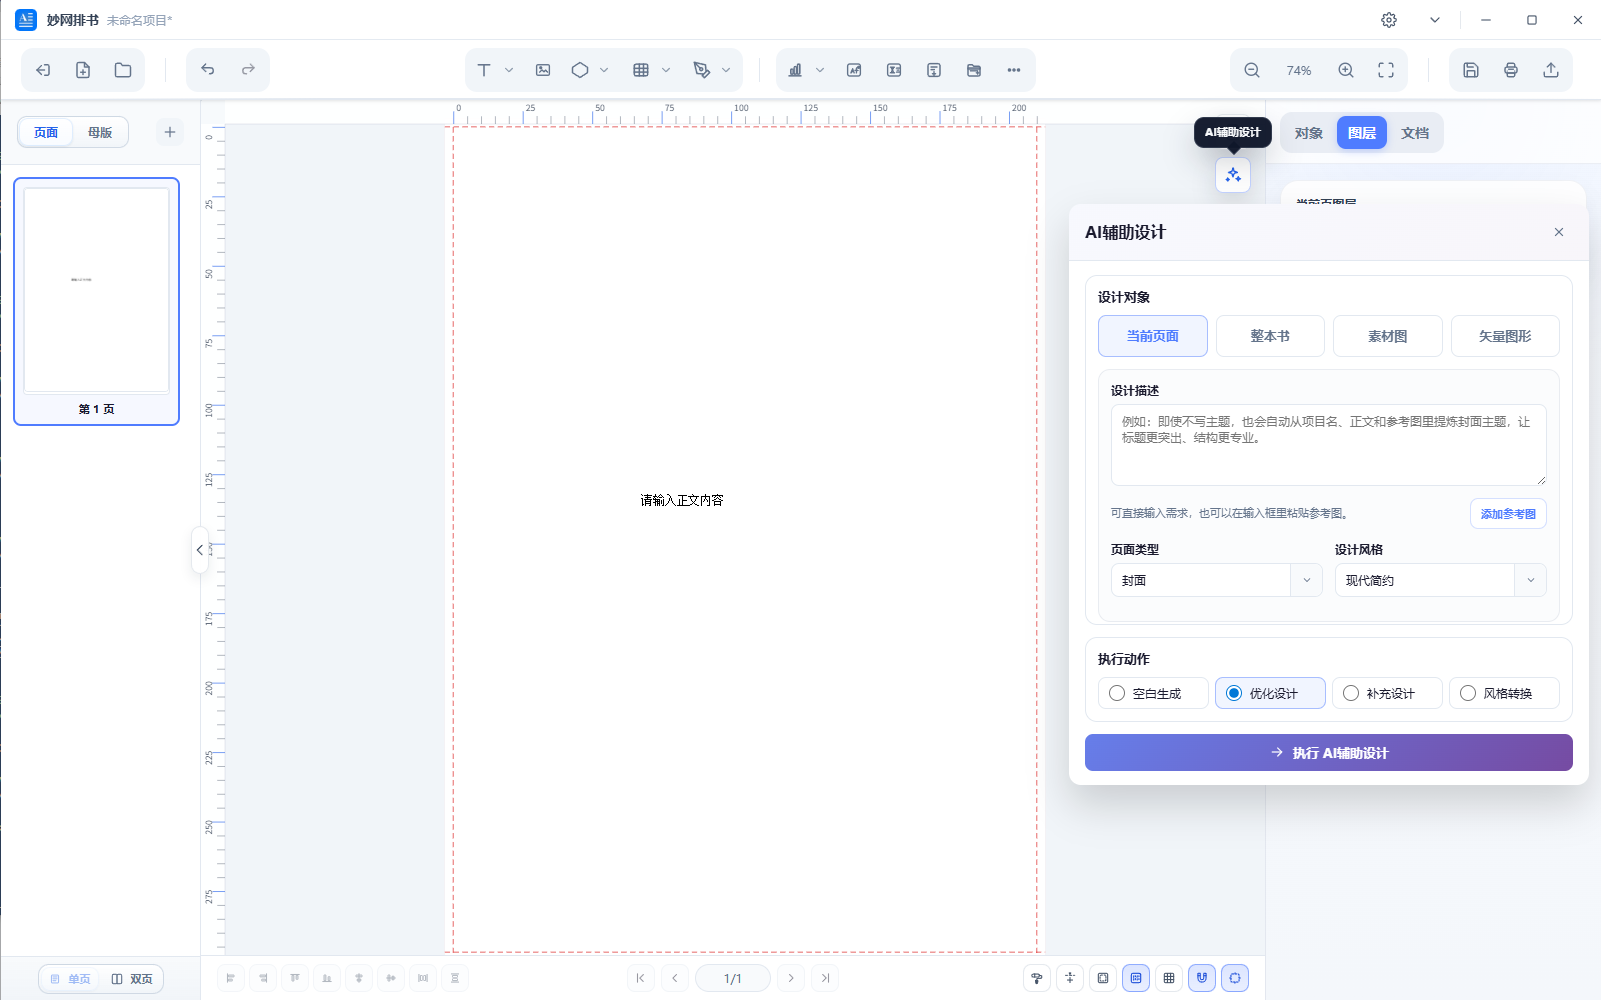Switch to the 母版 tab

100,132
